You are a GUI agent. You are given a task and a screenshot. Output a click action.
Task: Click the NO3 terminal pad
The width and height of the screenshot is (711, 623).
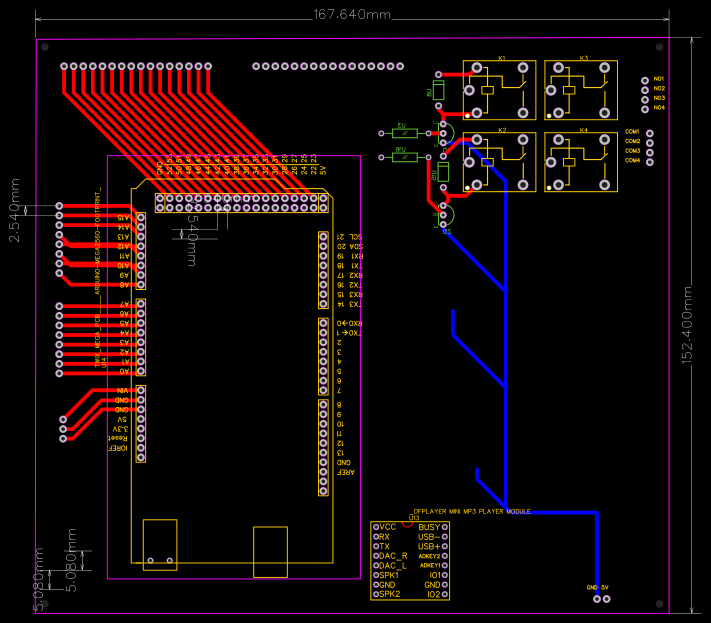[645, 100]
